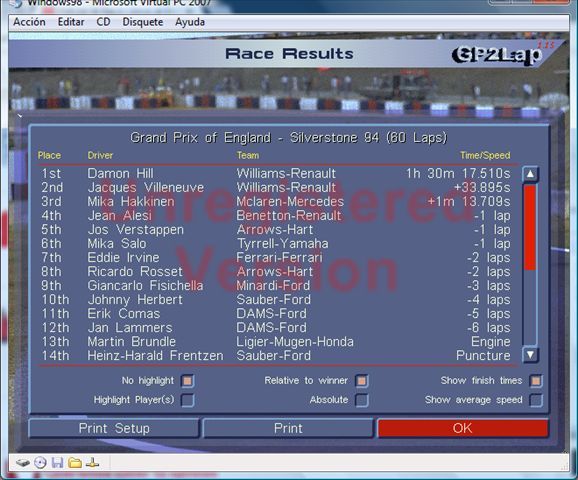Viewport: 578px width, 480px height.
Task: Click the floppy disk icon in status bar
Action: (x=58, y=463)
